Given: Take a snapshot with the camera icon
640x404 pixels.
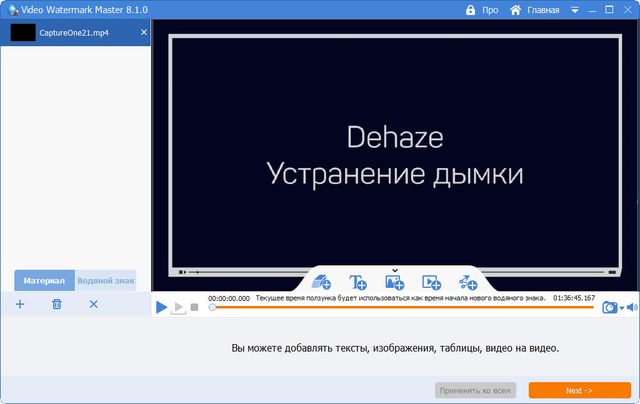Looking at the screenshot, I should coord(609,308).
